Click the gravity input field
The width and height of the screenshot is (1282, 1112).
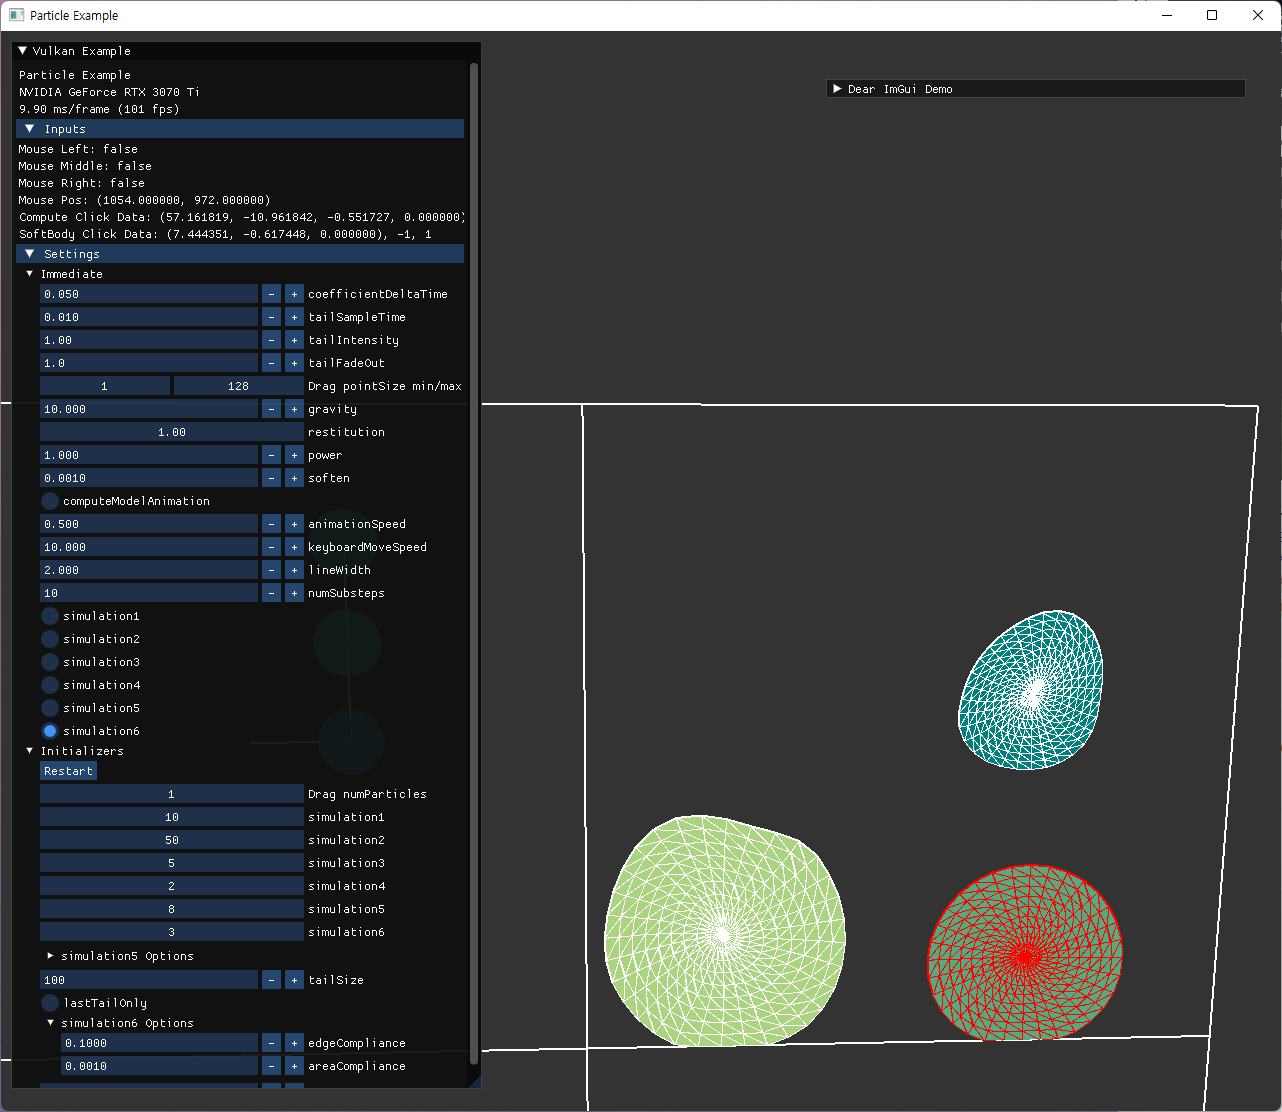(x=149, y=409)
